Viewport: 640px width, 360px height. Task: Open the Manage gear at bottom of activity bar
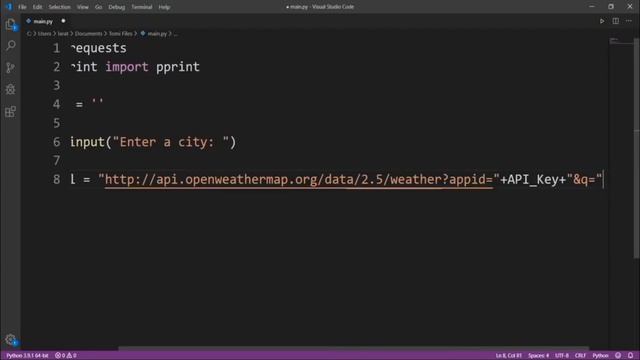point(11,340)
